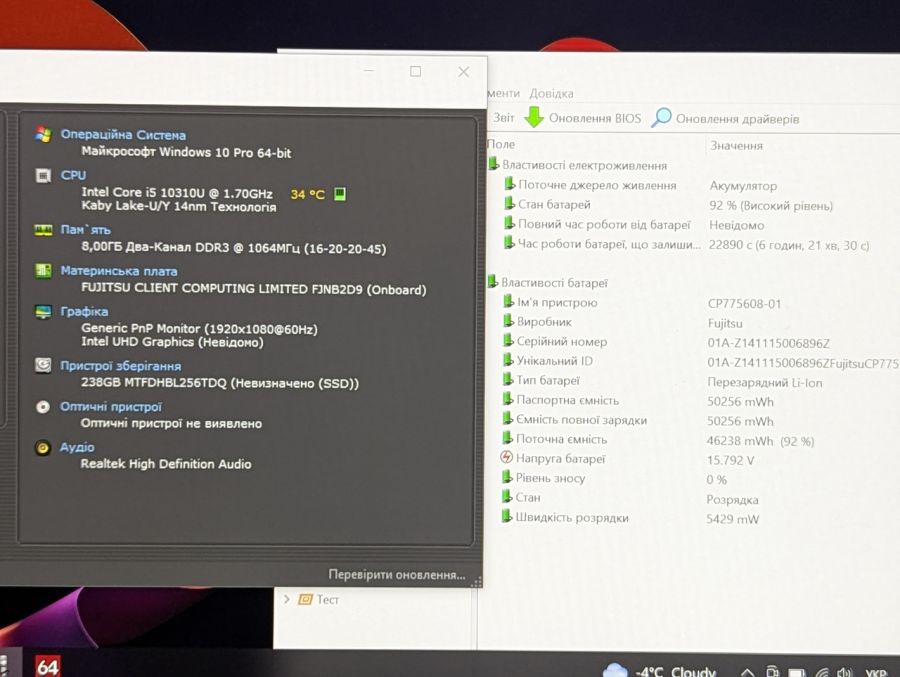Click the value 5429 mW
Image resolution: width=900 pixels, height=677 pixels.
(x=732, y=519)
